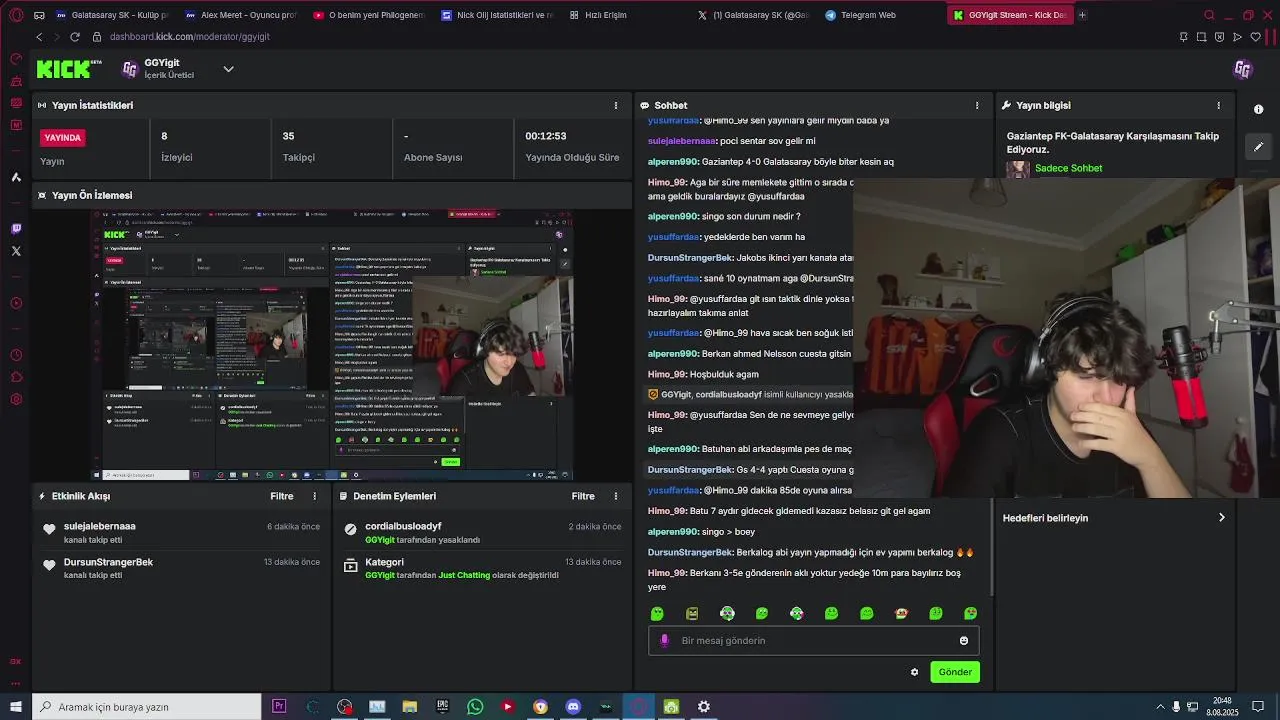Click DursunStrangerBek in activity feed
1280x720 pixels.
(x=108, y=562)
